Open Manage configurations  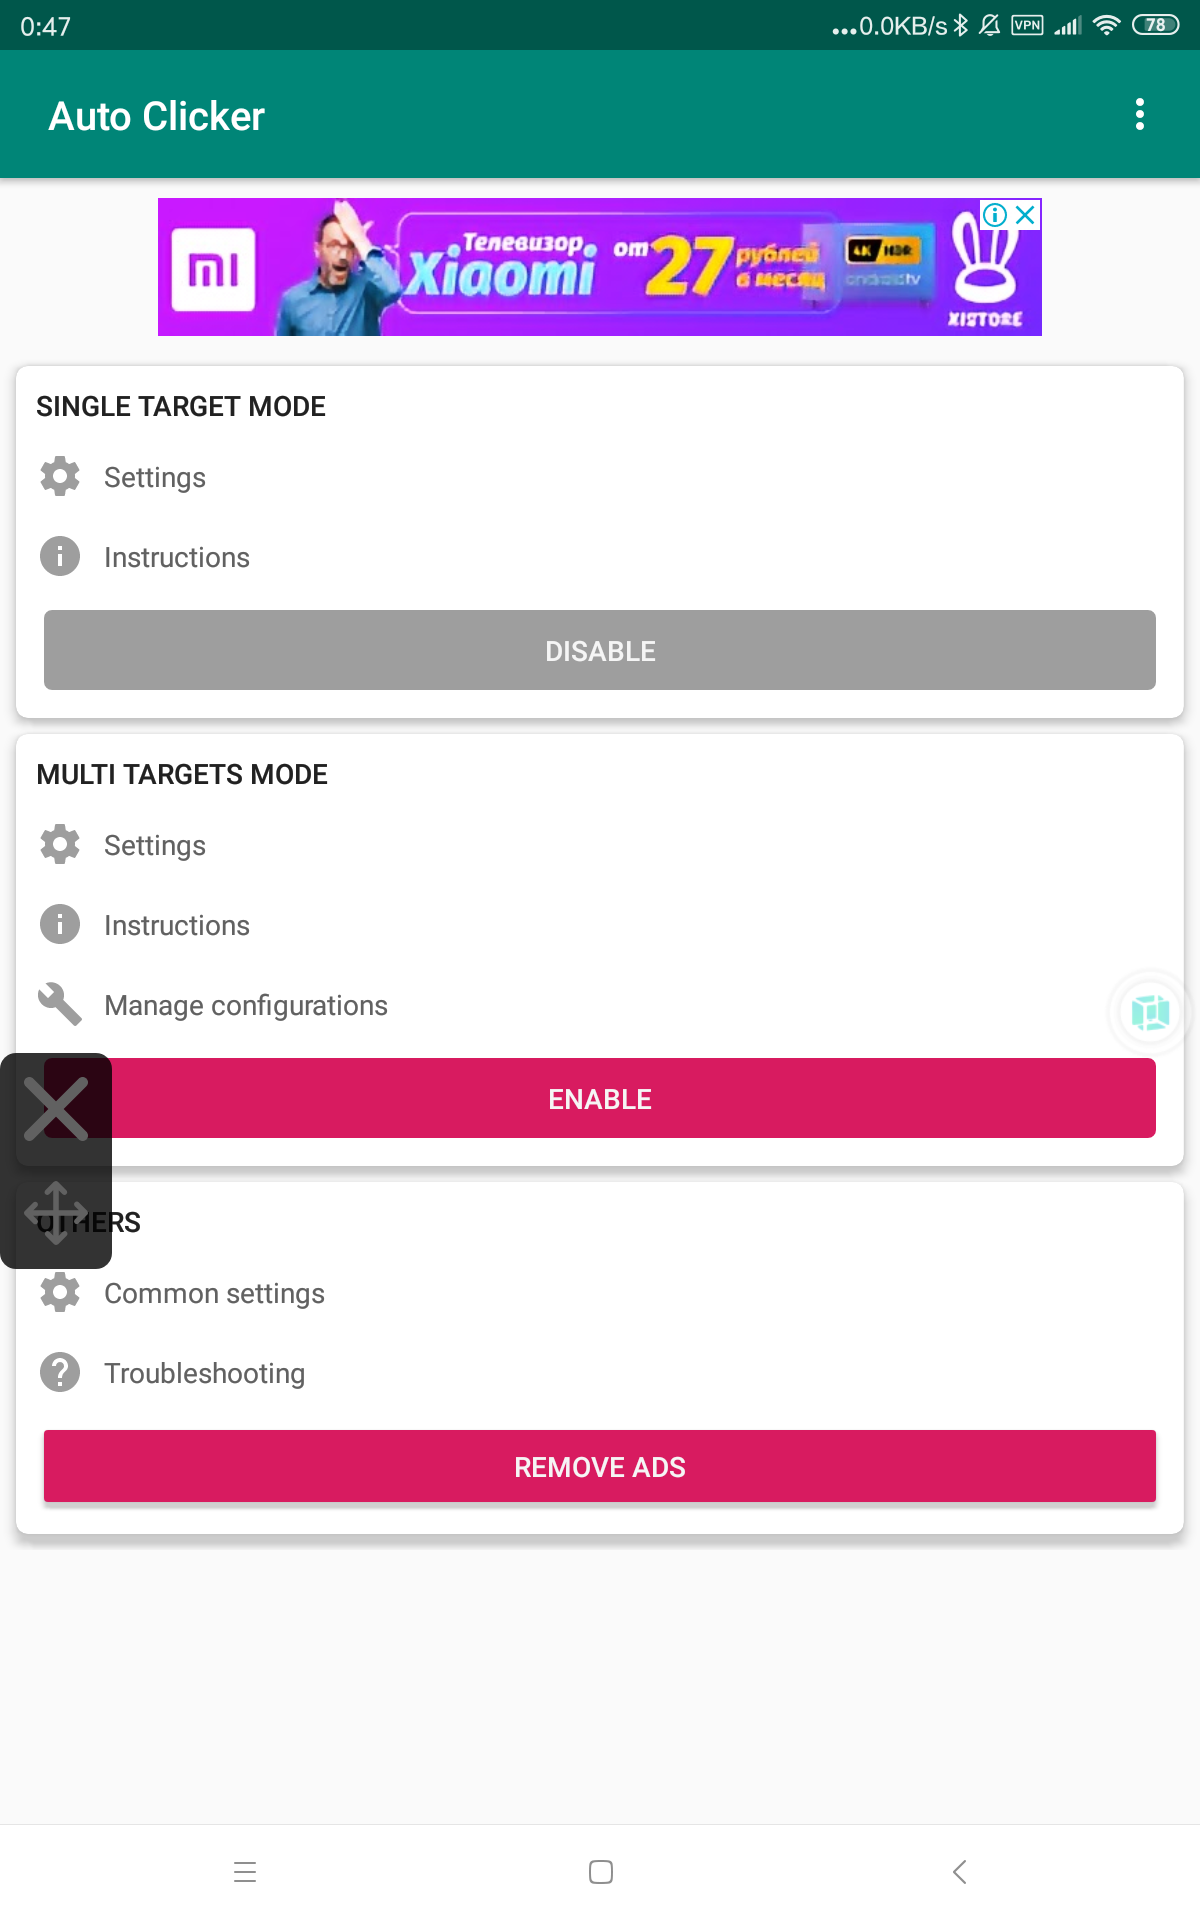point(246,1005)
